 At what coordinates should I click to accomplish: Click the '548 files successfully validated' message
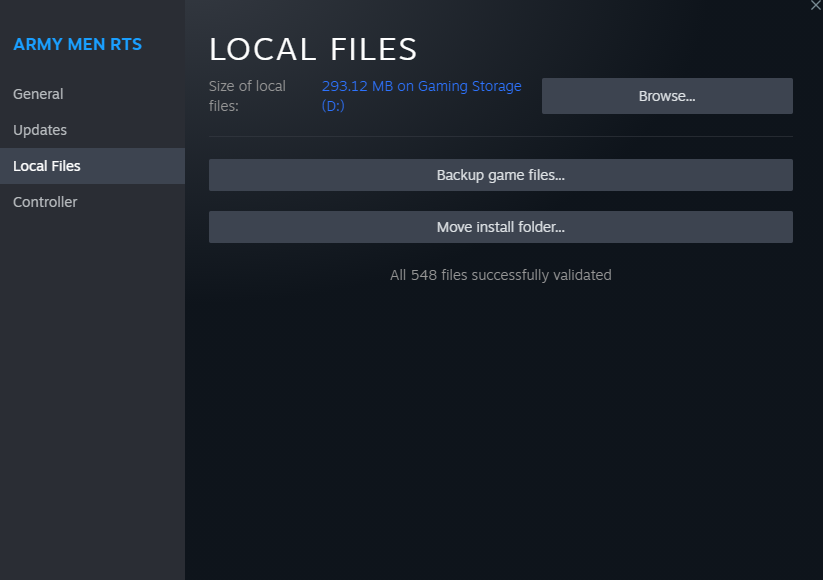click(500, 275)
